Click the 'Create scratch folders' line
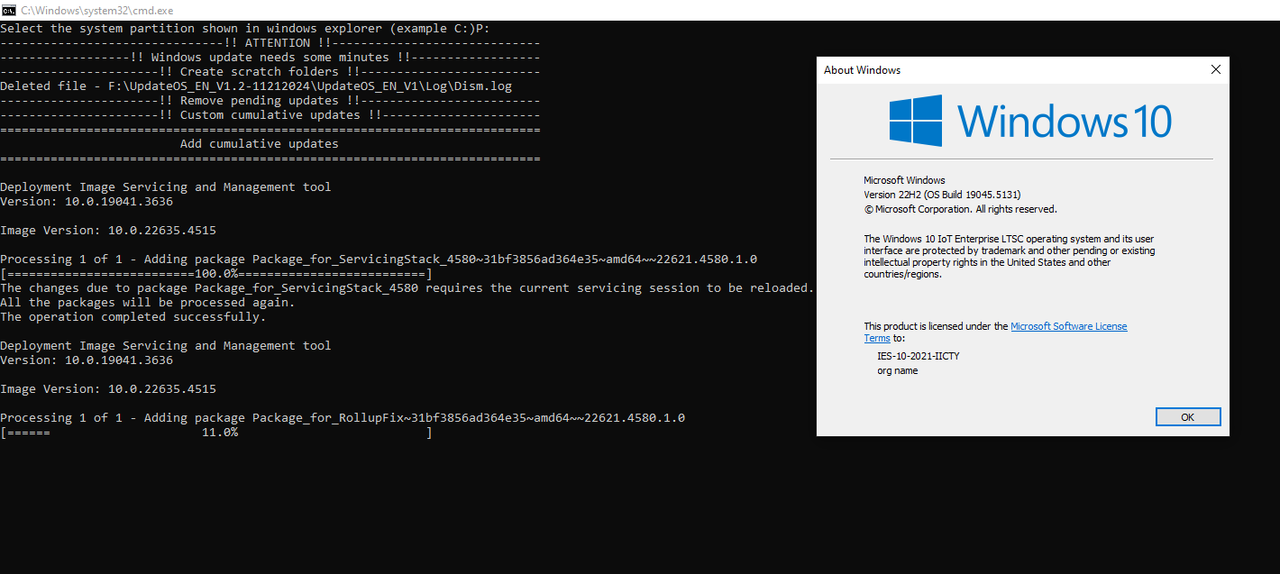Image resolution: width=1280 pixels, height=574 pixels. click(x=270, y=72)
